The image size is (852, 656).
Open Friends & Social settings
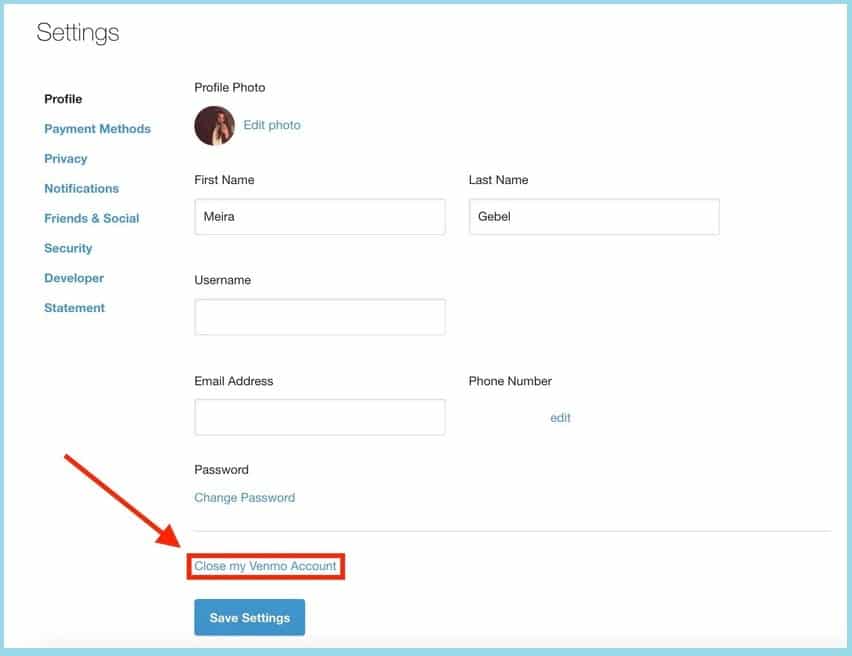pyautogui.click(x=91, y=218)
